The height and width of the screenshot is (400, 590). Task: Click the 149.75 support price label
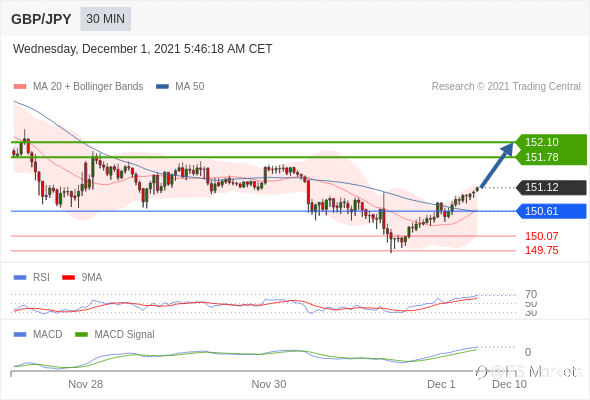tap(542, 250)
